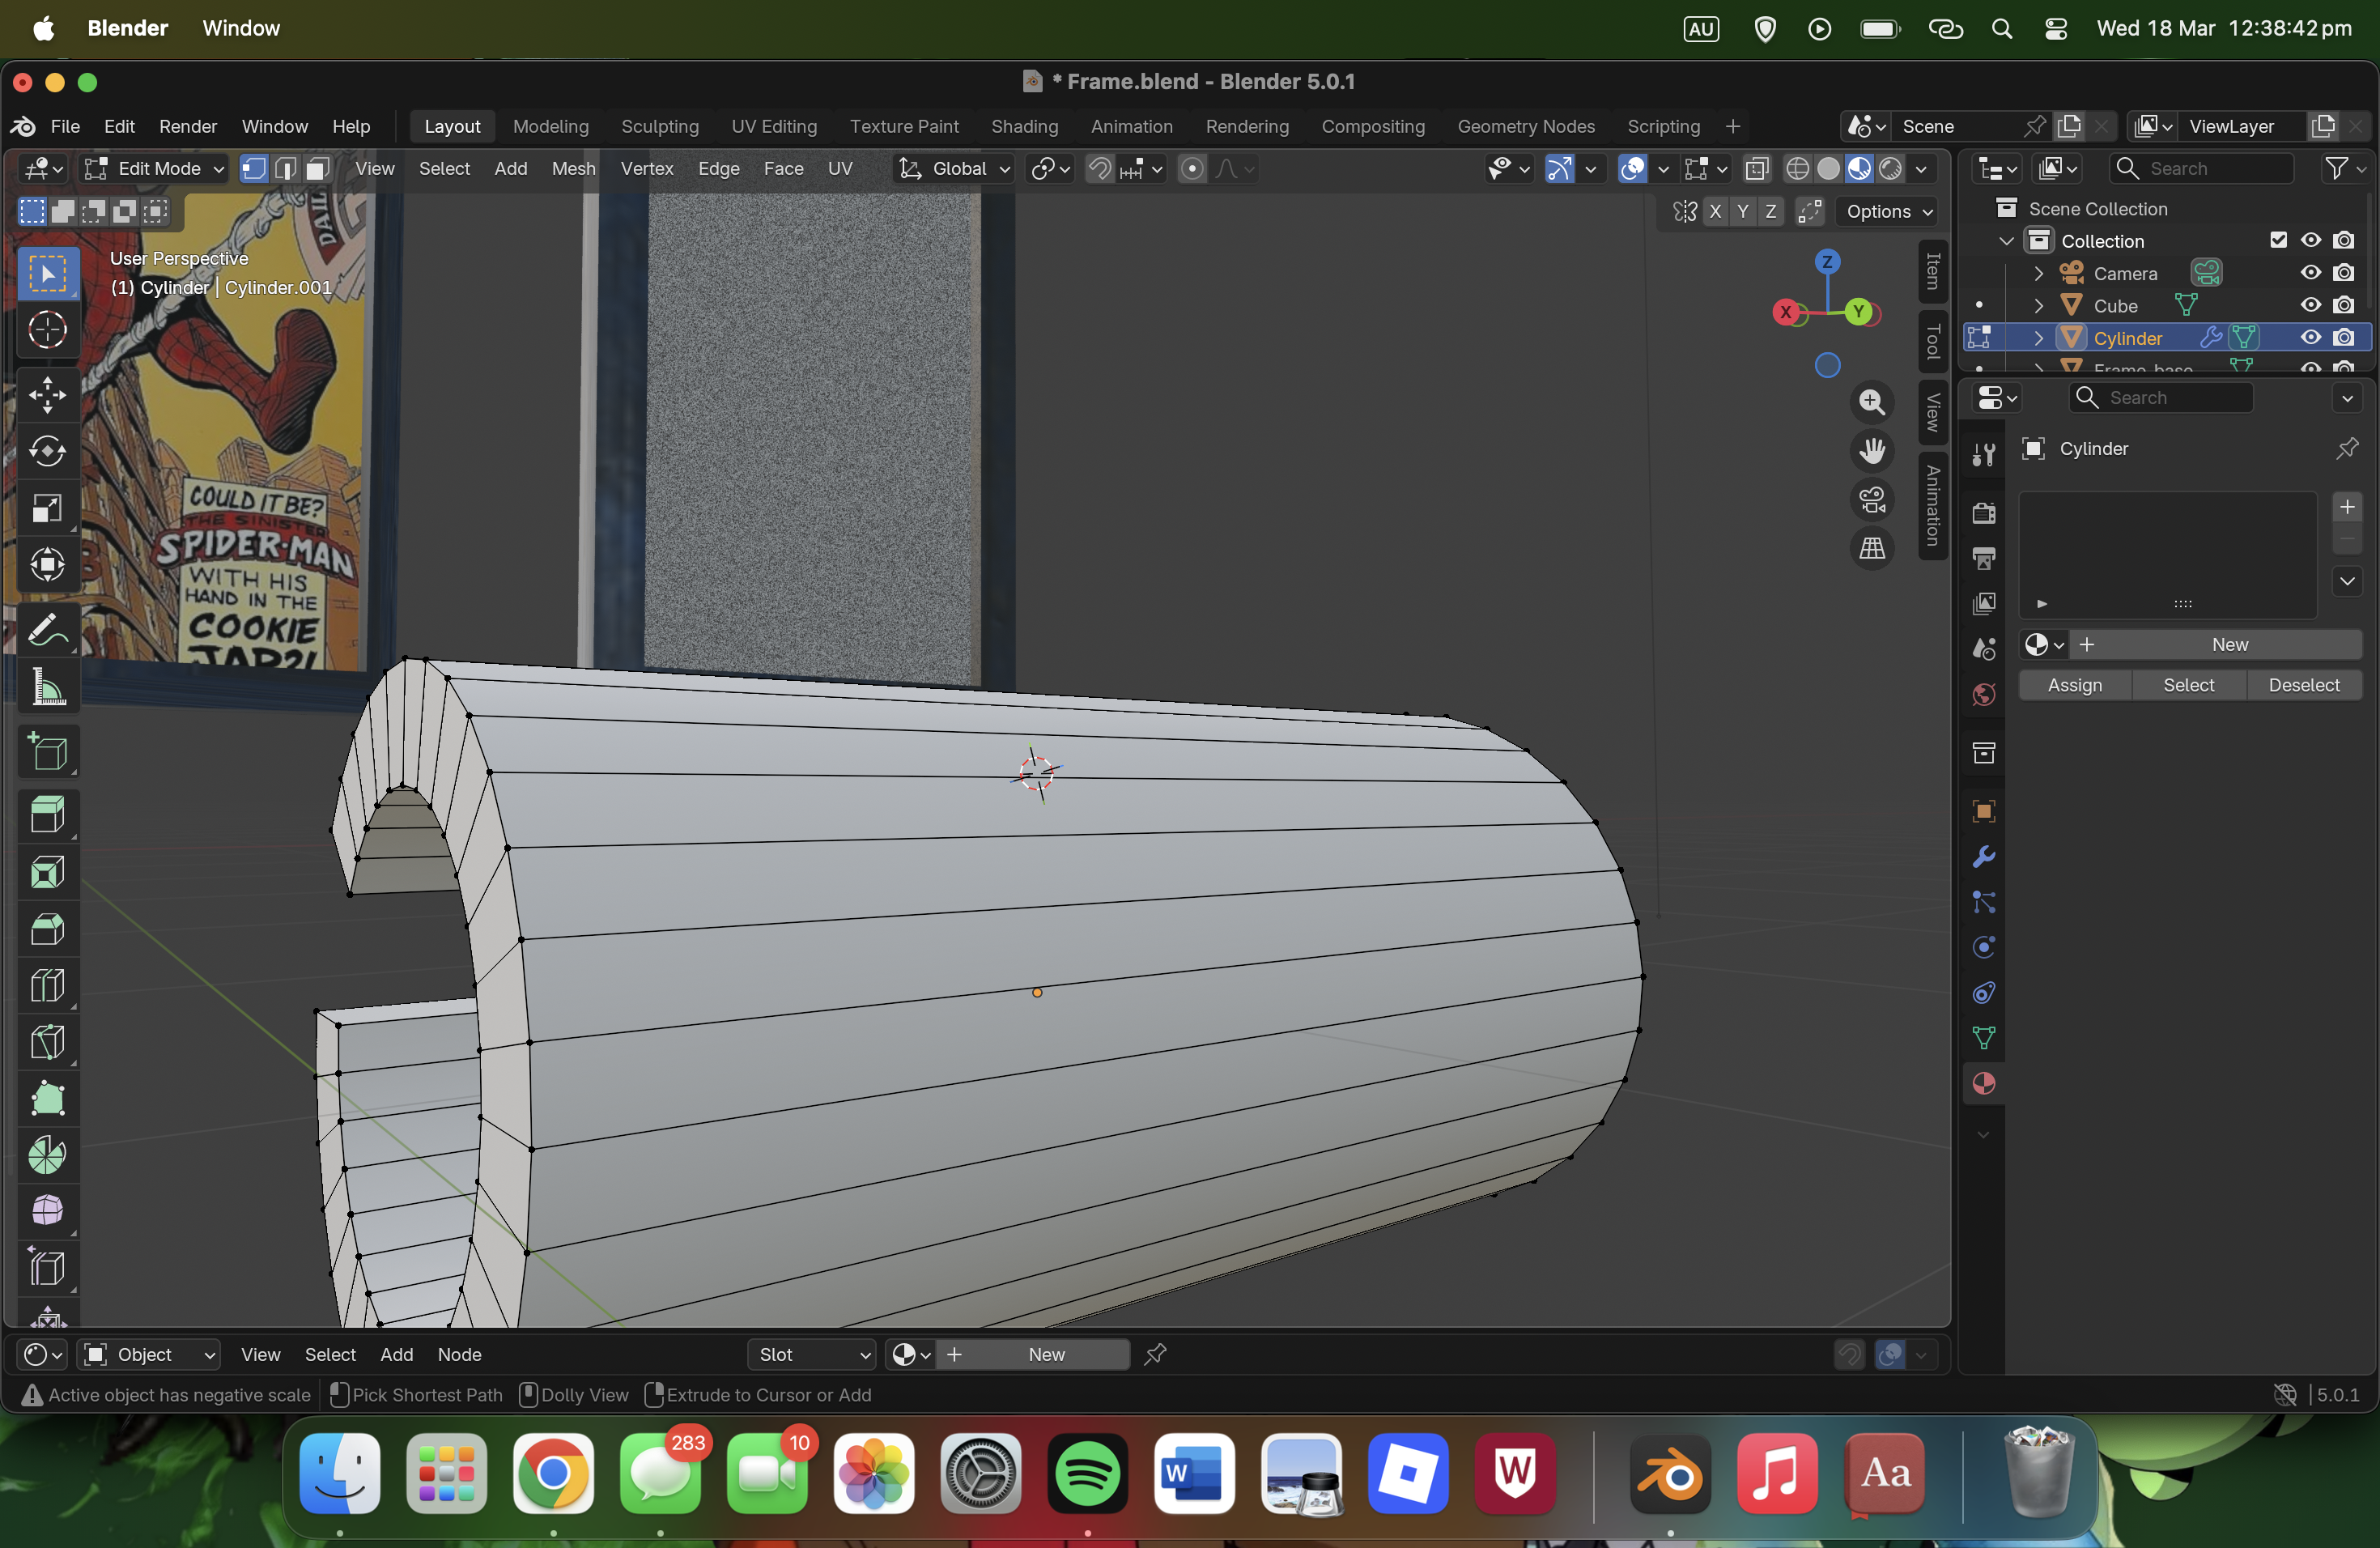Screen dimensions: 2380x1548
Task: Click the Zoom viewport magnifier icon
Action: click(1872, 402)
